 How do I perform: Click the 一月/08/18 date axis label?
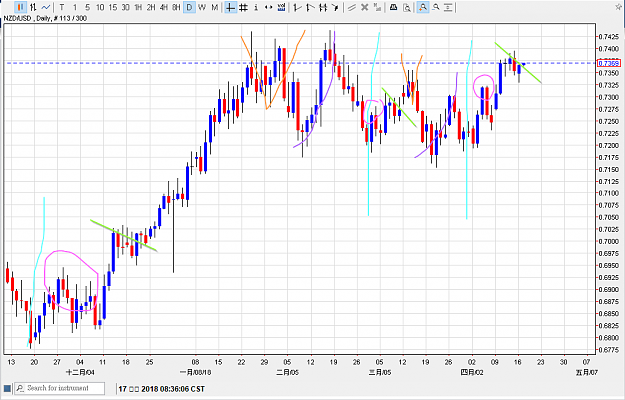pos(195,373)
